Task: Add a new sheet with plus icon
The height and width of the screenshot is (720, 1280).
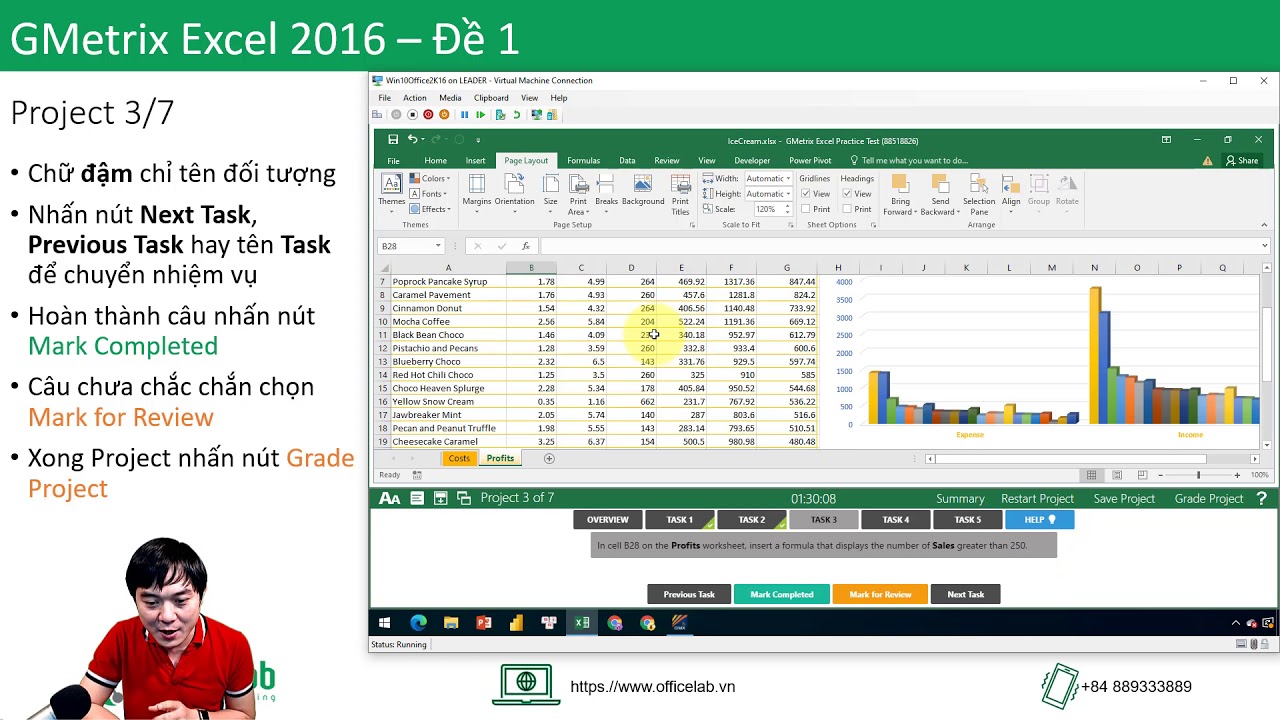Action: (x=548, y=458)
